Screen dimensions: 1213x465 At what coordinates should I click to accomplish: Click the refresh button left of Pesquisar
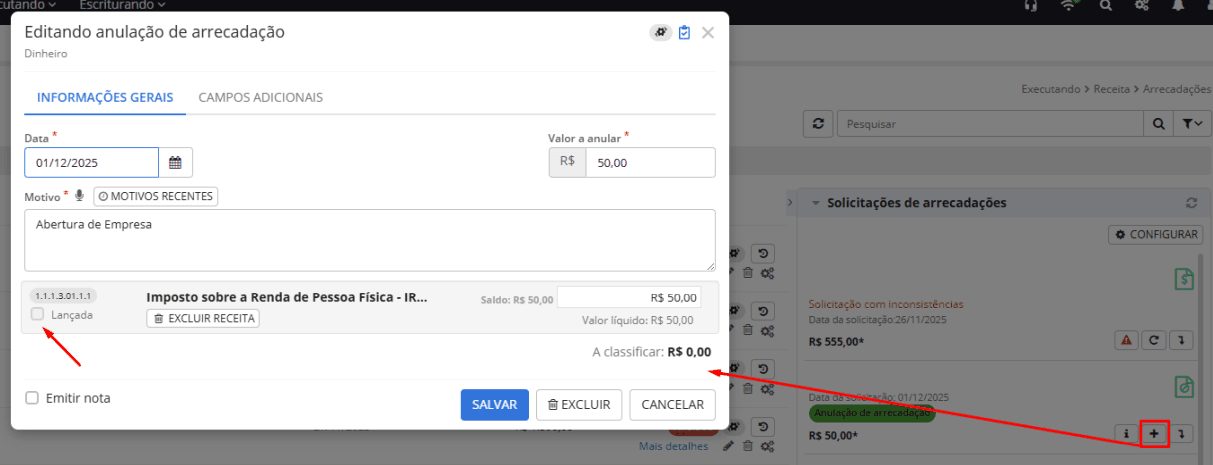pos(818,123)
